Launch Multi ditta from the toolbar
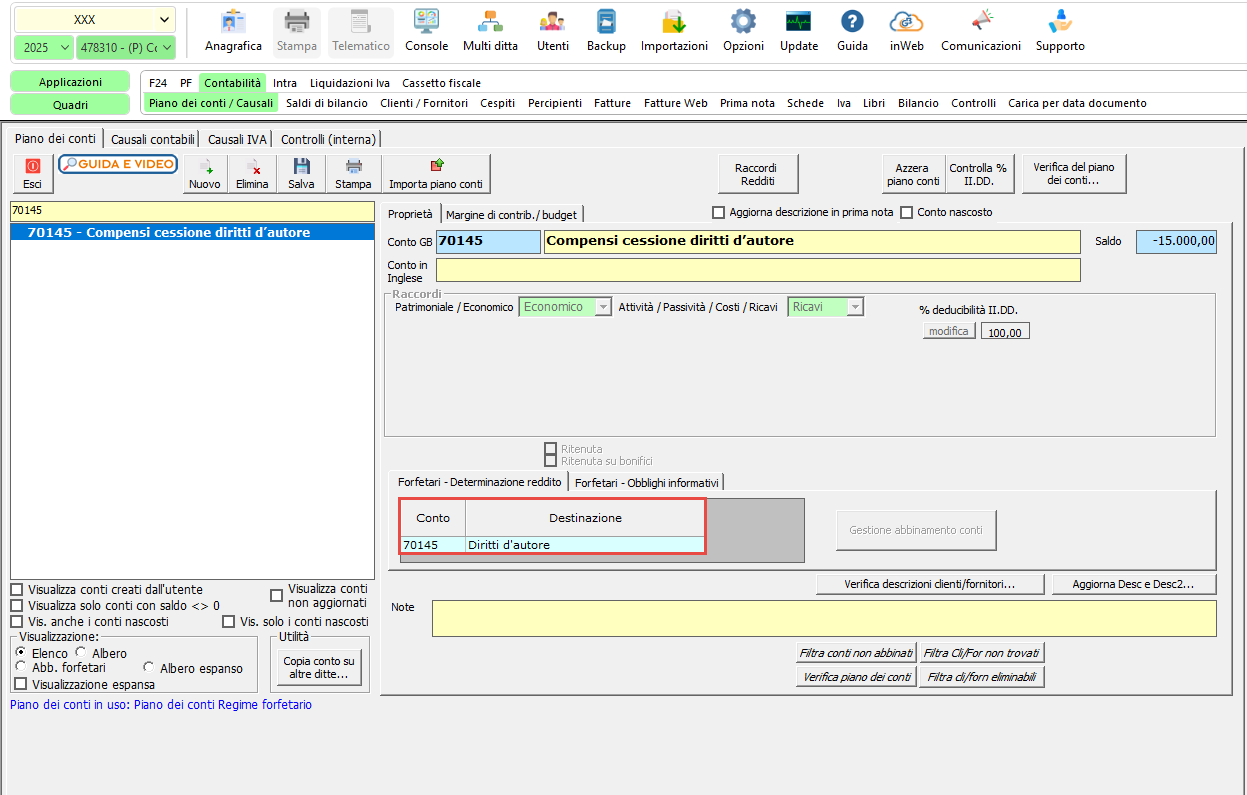This screenshot has width=1247, height=795. pyautogui.click(x=490, y=32)
